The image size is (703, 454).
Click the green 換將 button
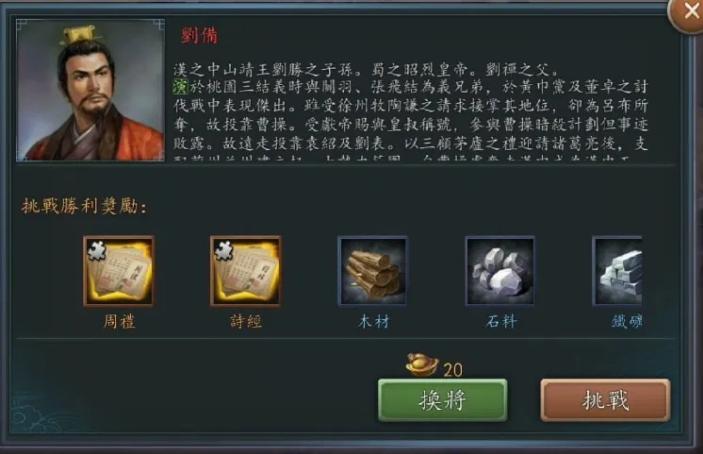[x=443, y=400]
